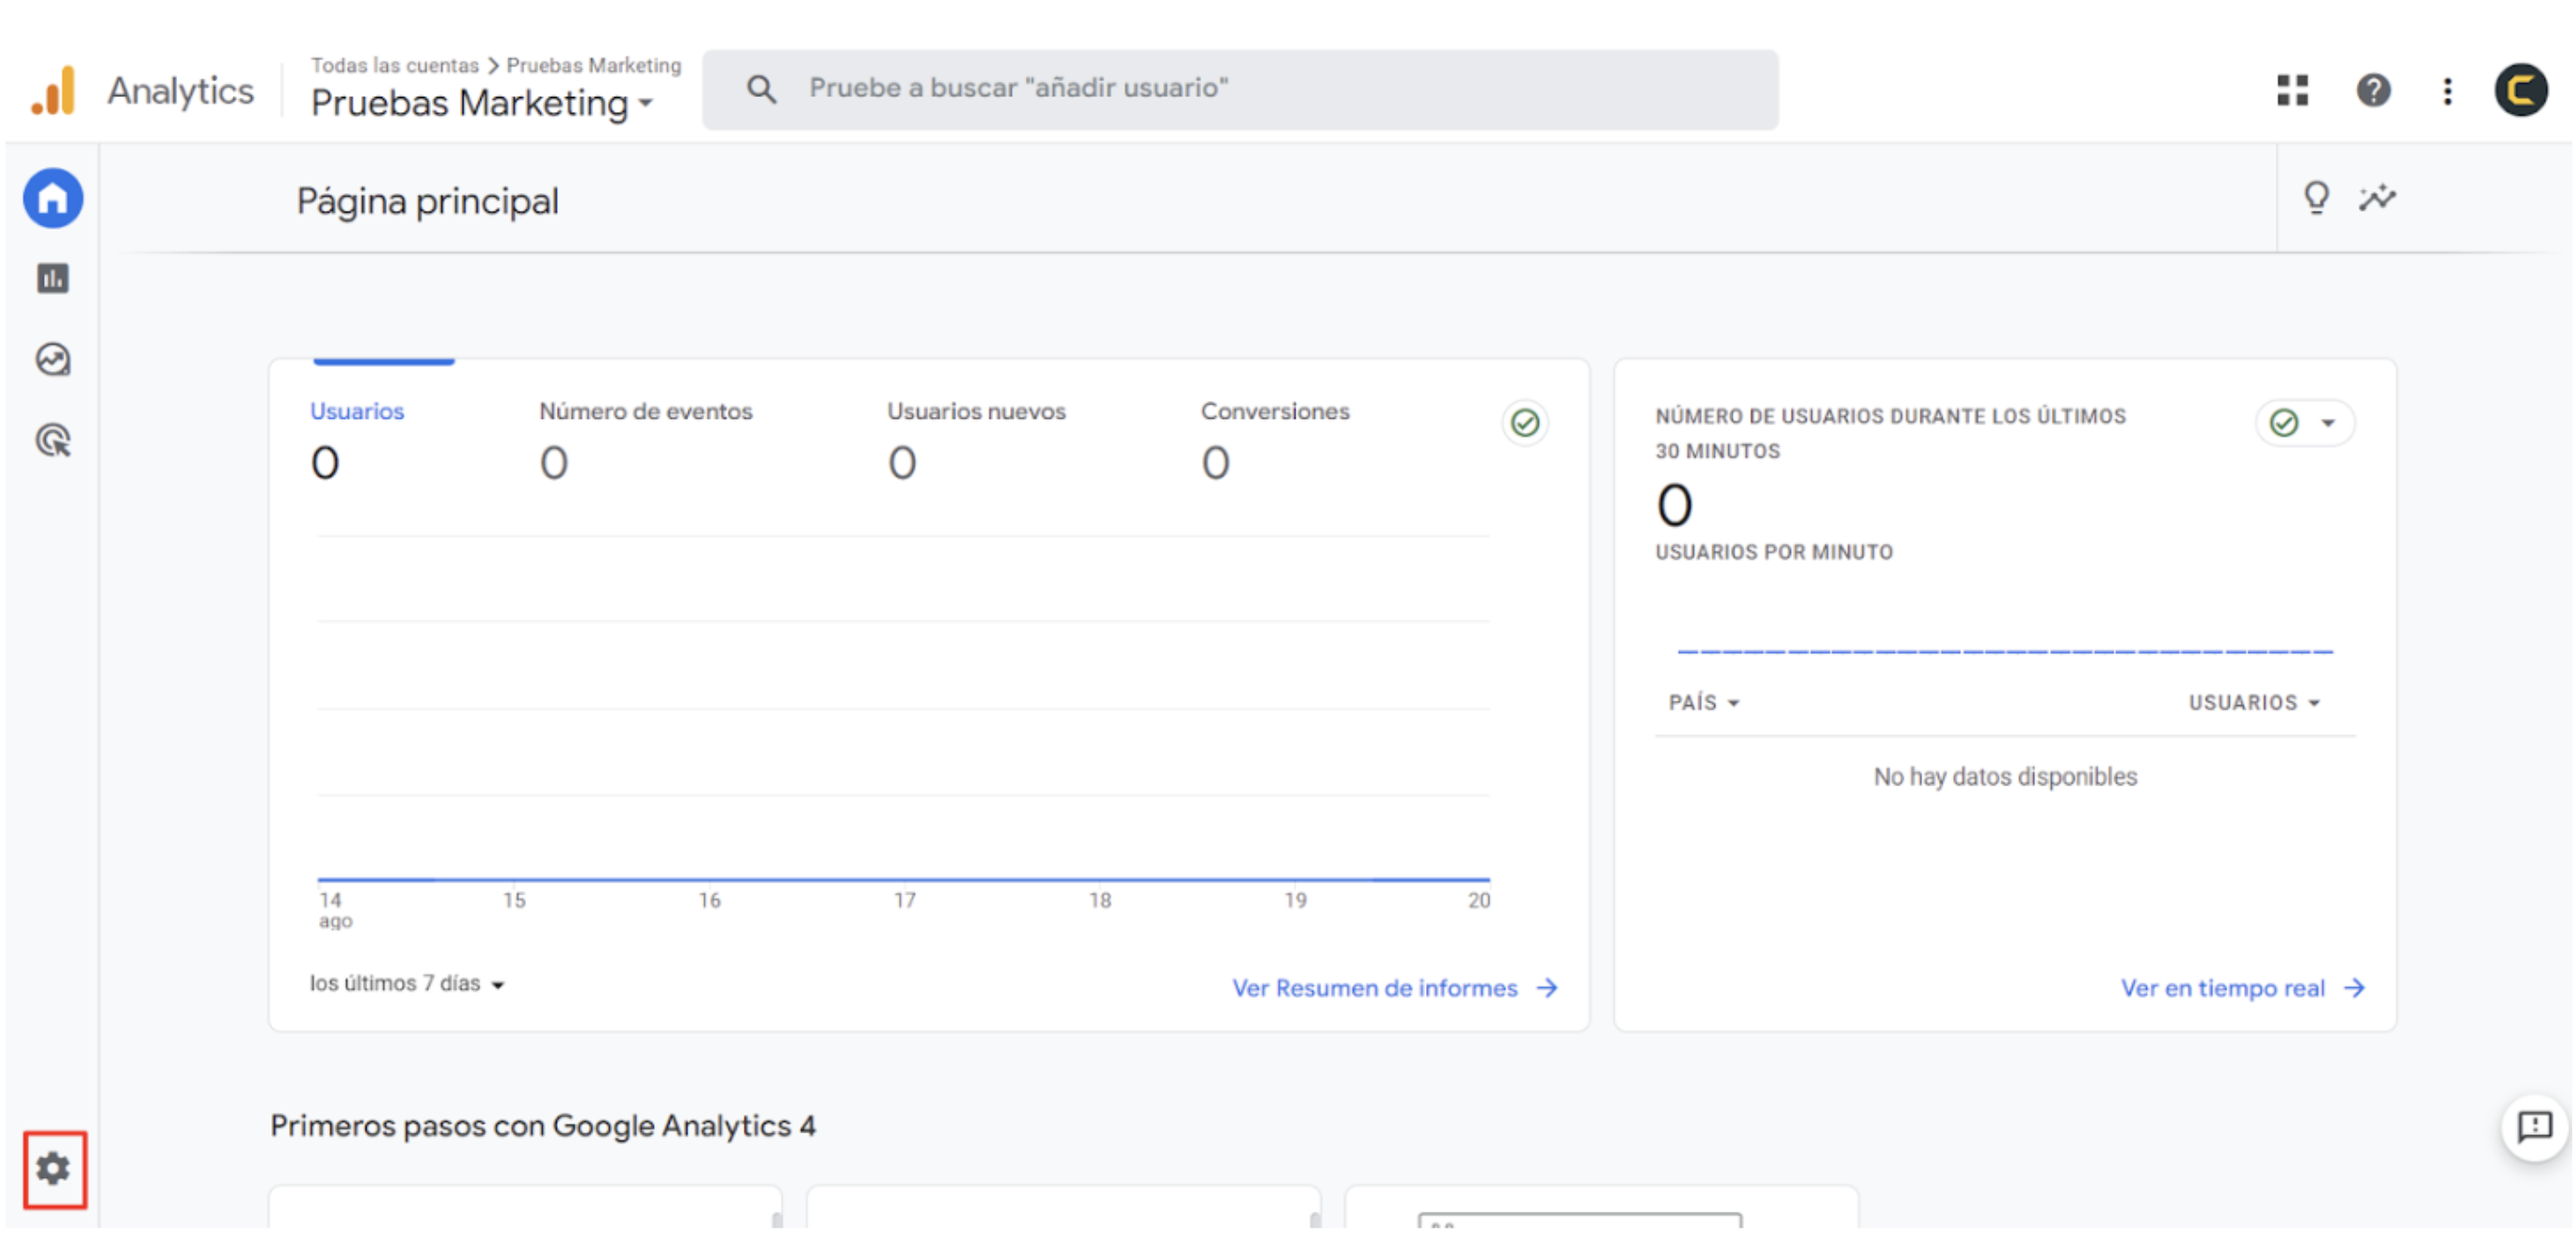Click the data quality check icon on Usuarios card
2576x1235 pixels.
[1525, 423]
